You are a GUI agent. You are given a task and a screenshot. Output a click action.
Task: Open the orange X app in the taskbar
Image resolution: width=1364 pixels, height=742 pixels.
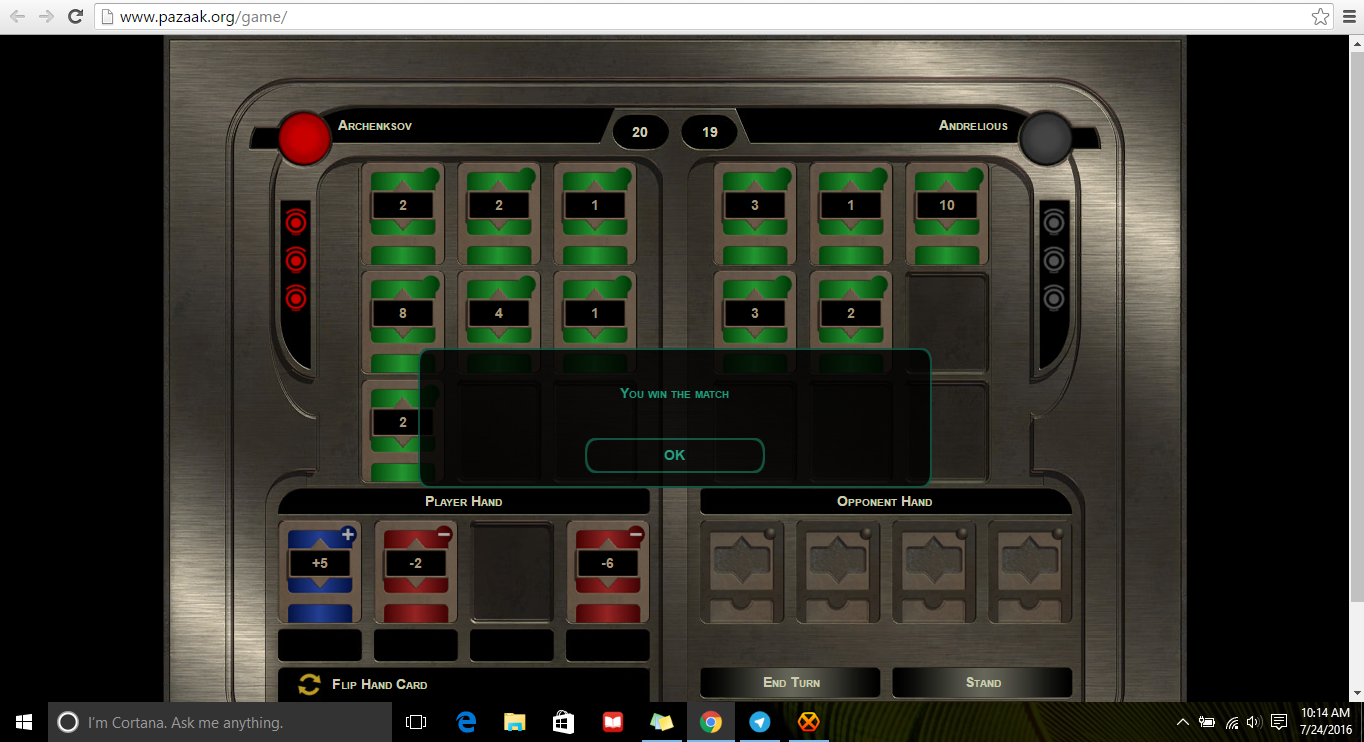click(x=809, y=722)
